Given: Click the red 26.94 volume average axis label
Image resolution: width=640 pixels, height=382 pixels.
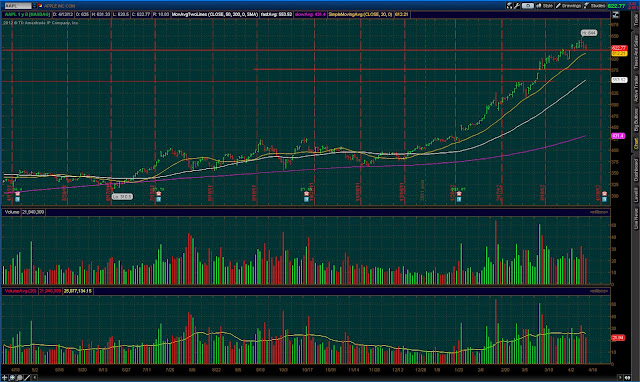Looking at the screenshot, I should (x=618, y=338).
